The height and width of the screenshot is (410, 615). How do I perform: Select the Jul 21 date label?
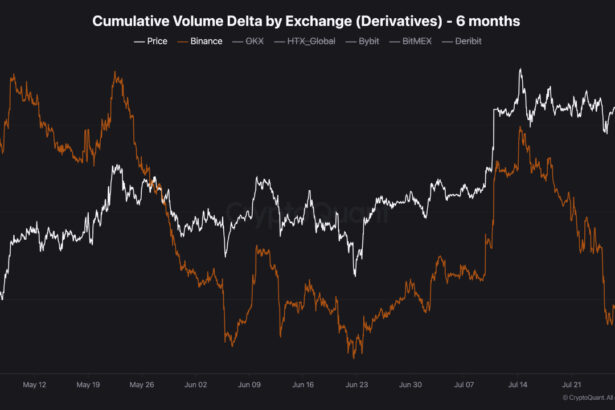pos(572,382)
